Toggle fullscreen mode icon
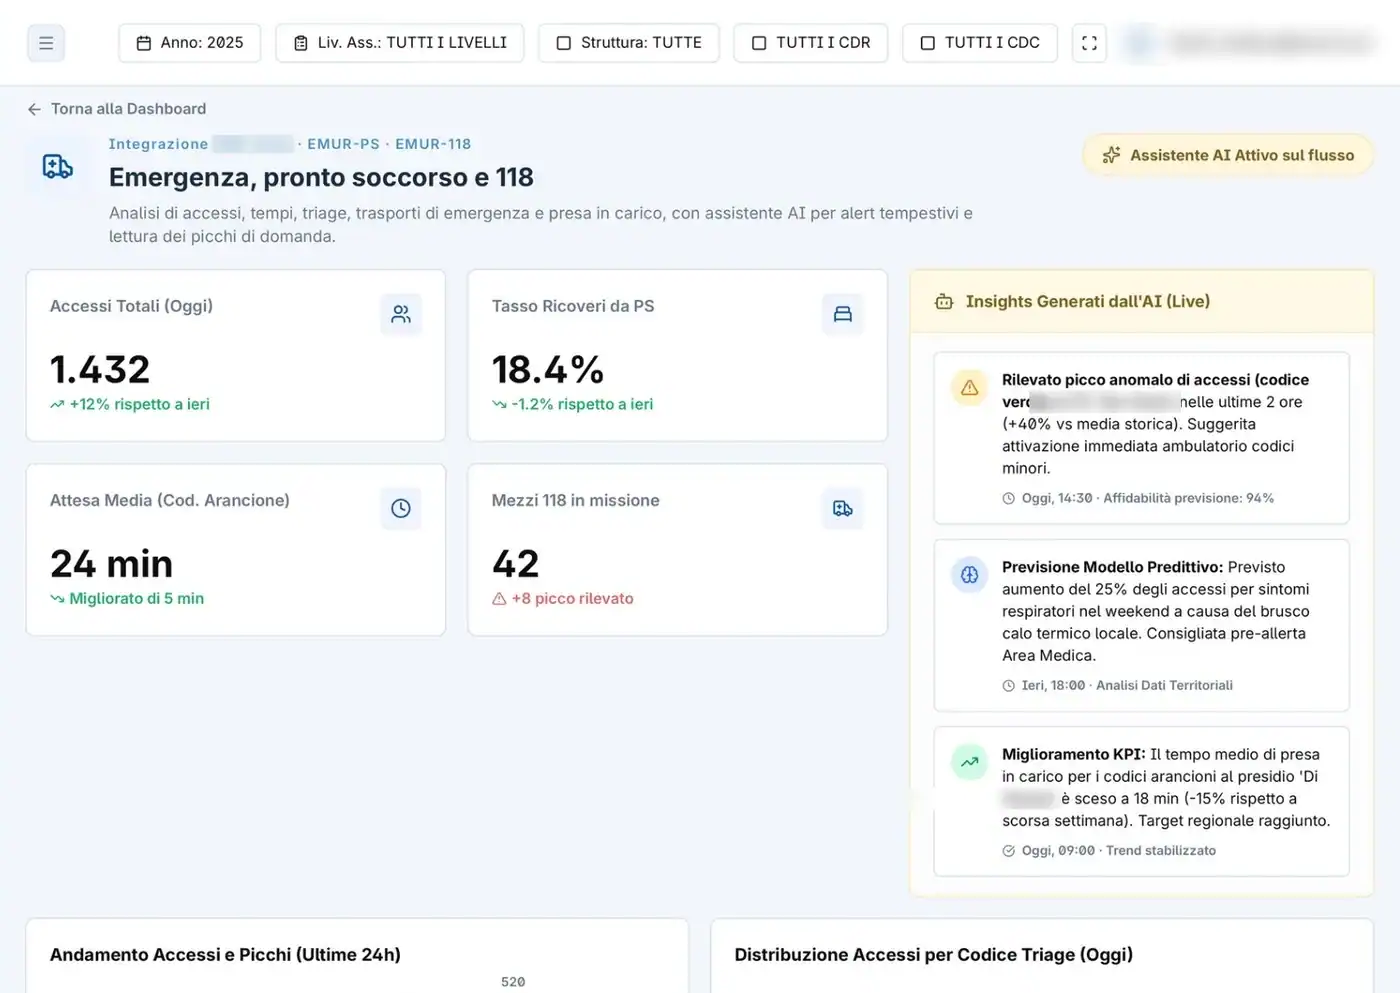 [1089, 43]
